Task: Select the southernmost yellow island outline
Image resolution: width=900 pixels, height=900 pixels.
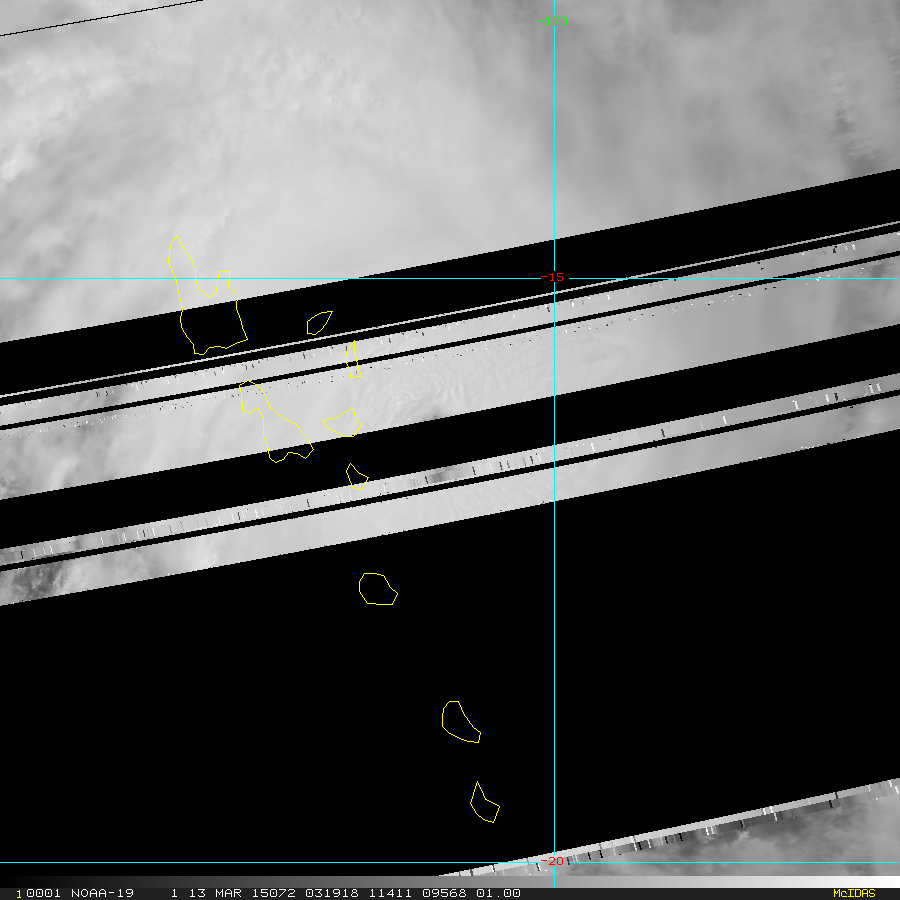Action: pos(484,804)
